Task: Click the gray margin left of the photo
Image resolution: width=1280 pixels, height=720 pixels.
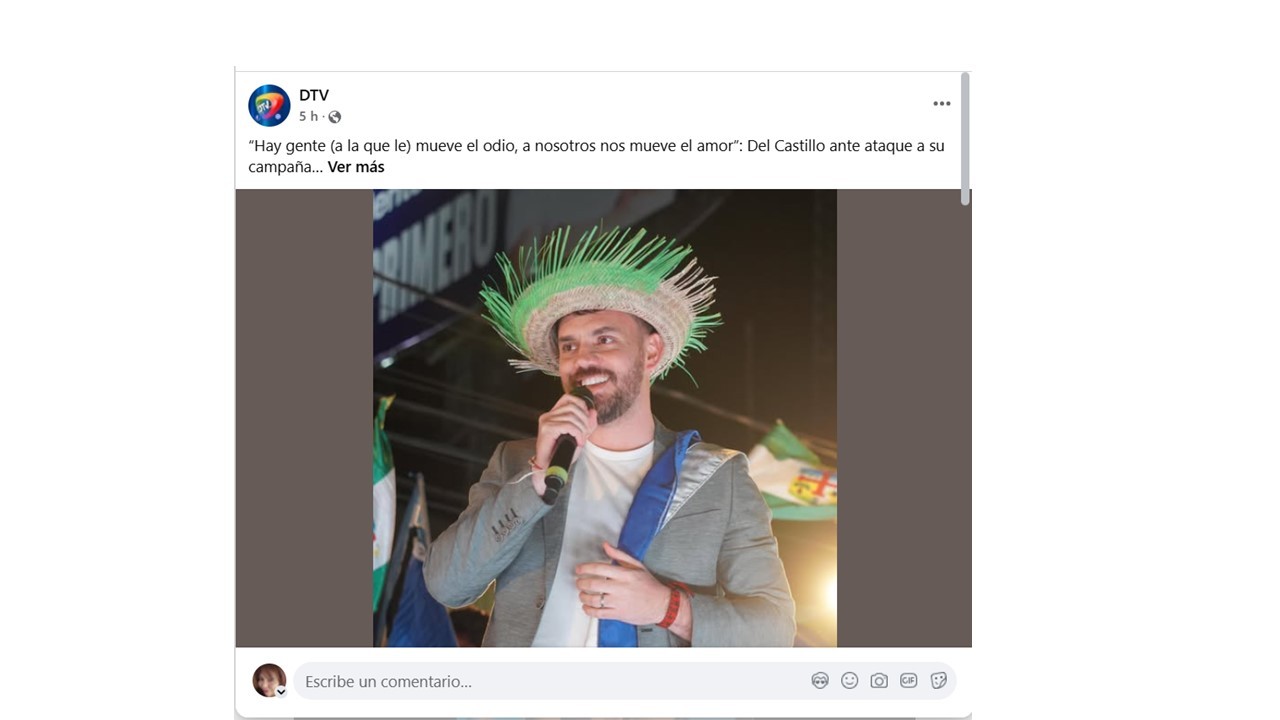Action: (304, 418)
